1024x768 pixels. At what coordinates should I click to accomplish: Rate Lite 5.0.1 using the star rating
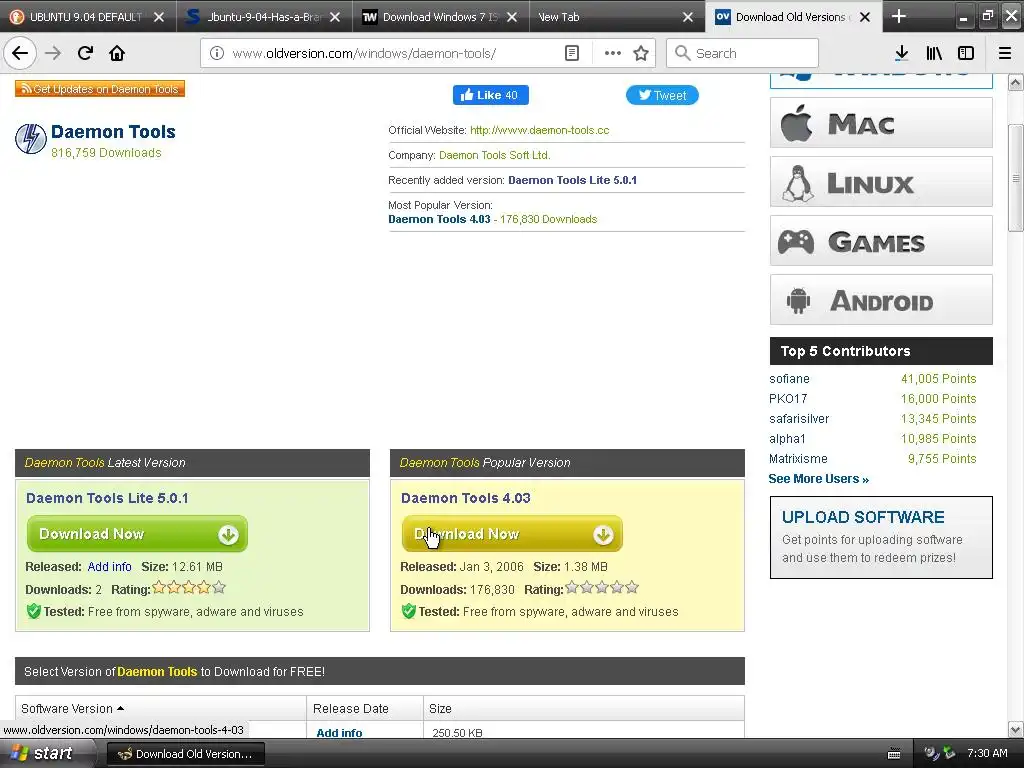189,588
